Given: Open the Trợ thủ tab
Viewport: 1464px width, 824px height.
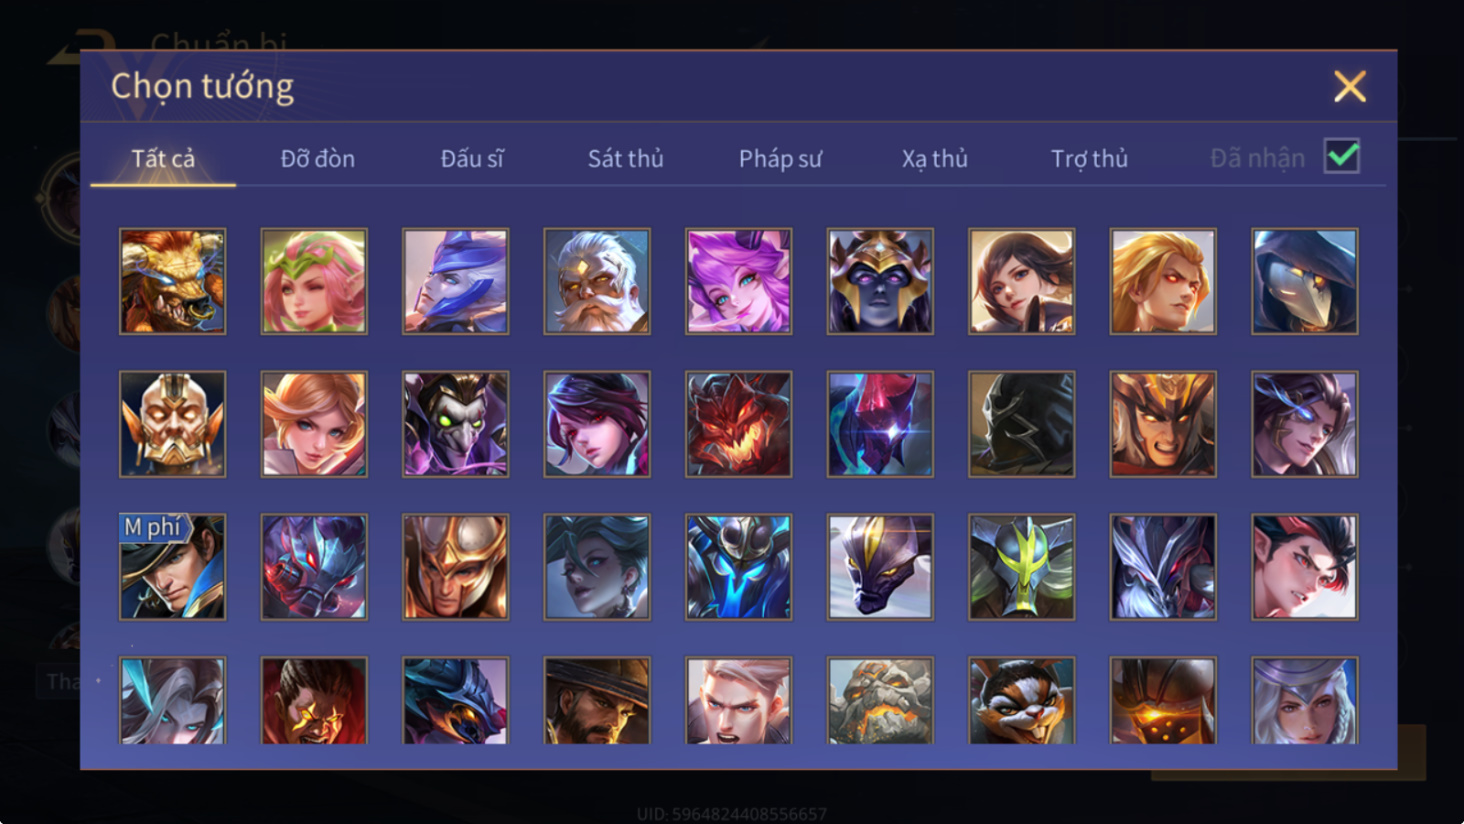Looking at the screenshot, I should 1089,158.
